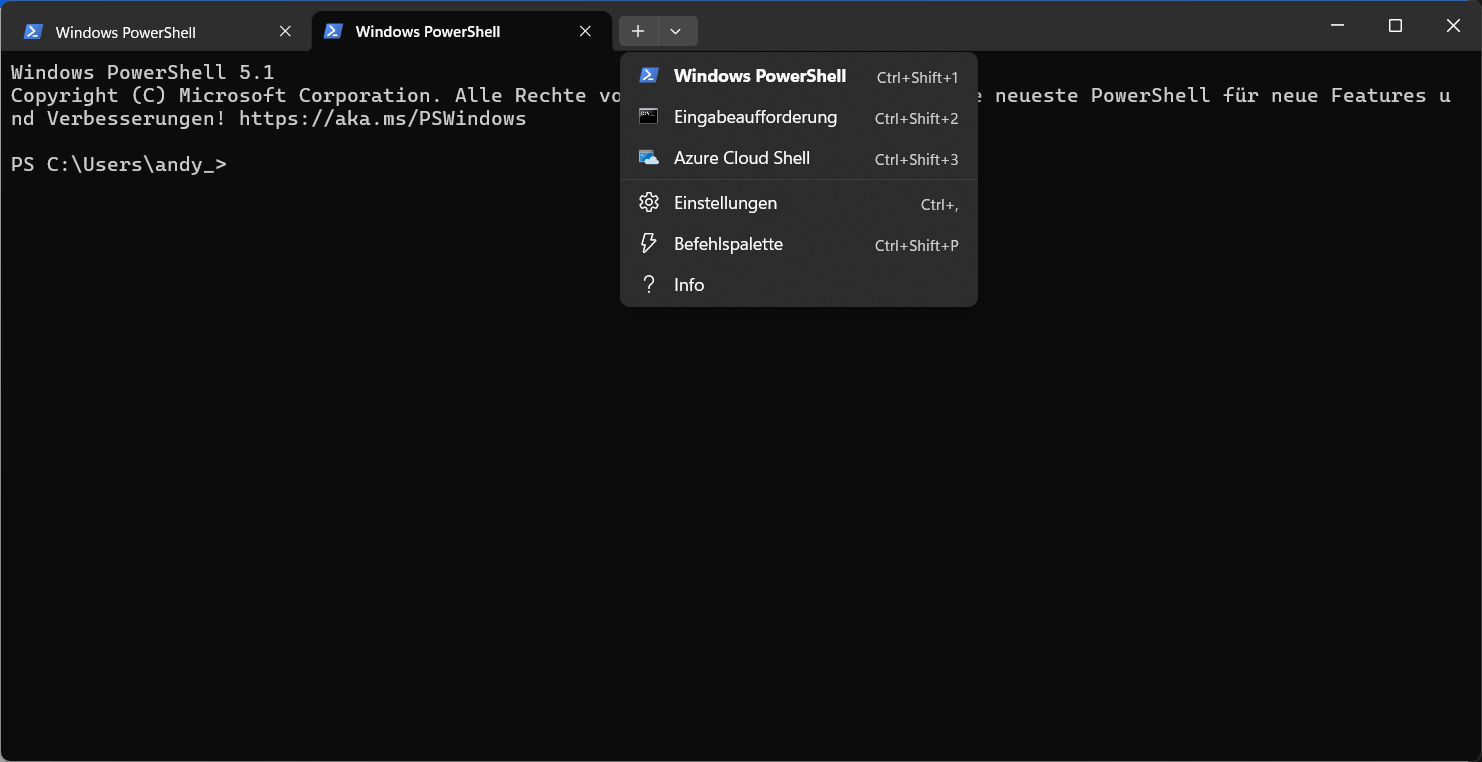Click the PS C:\Users\andy_> prompt line

[x=119, y=164]
